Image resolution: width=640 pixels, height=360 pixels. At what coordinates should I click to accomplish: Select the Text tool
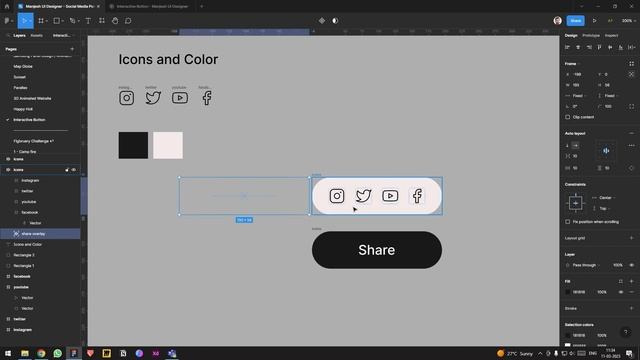click(x=88, y=21)
